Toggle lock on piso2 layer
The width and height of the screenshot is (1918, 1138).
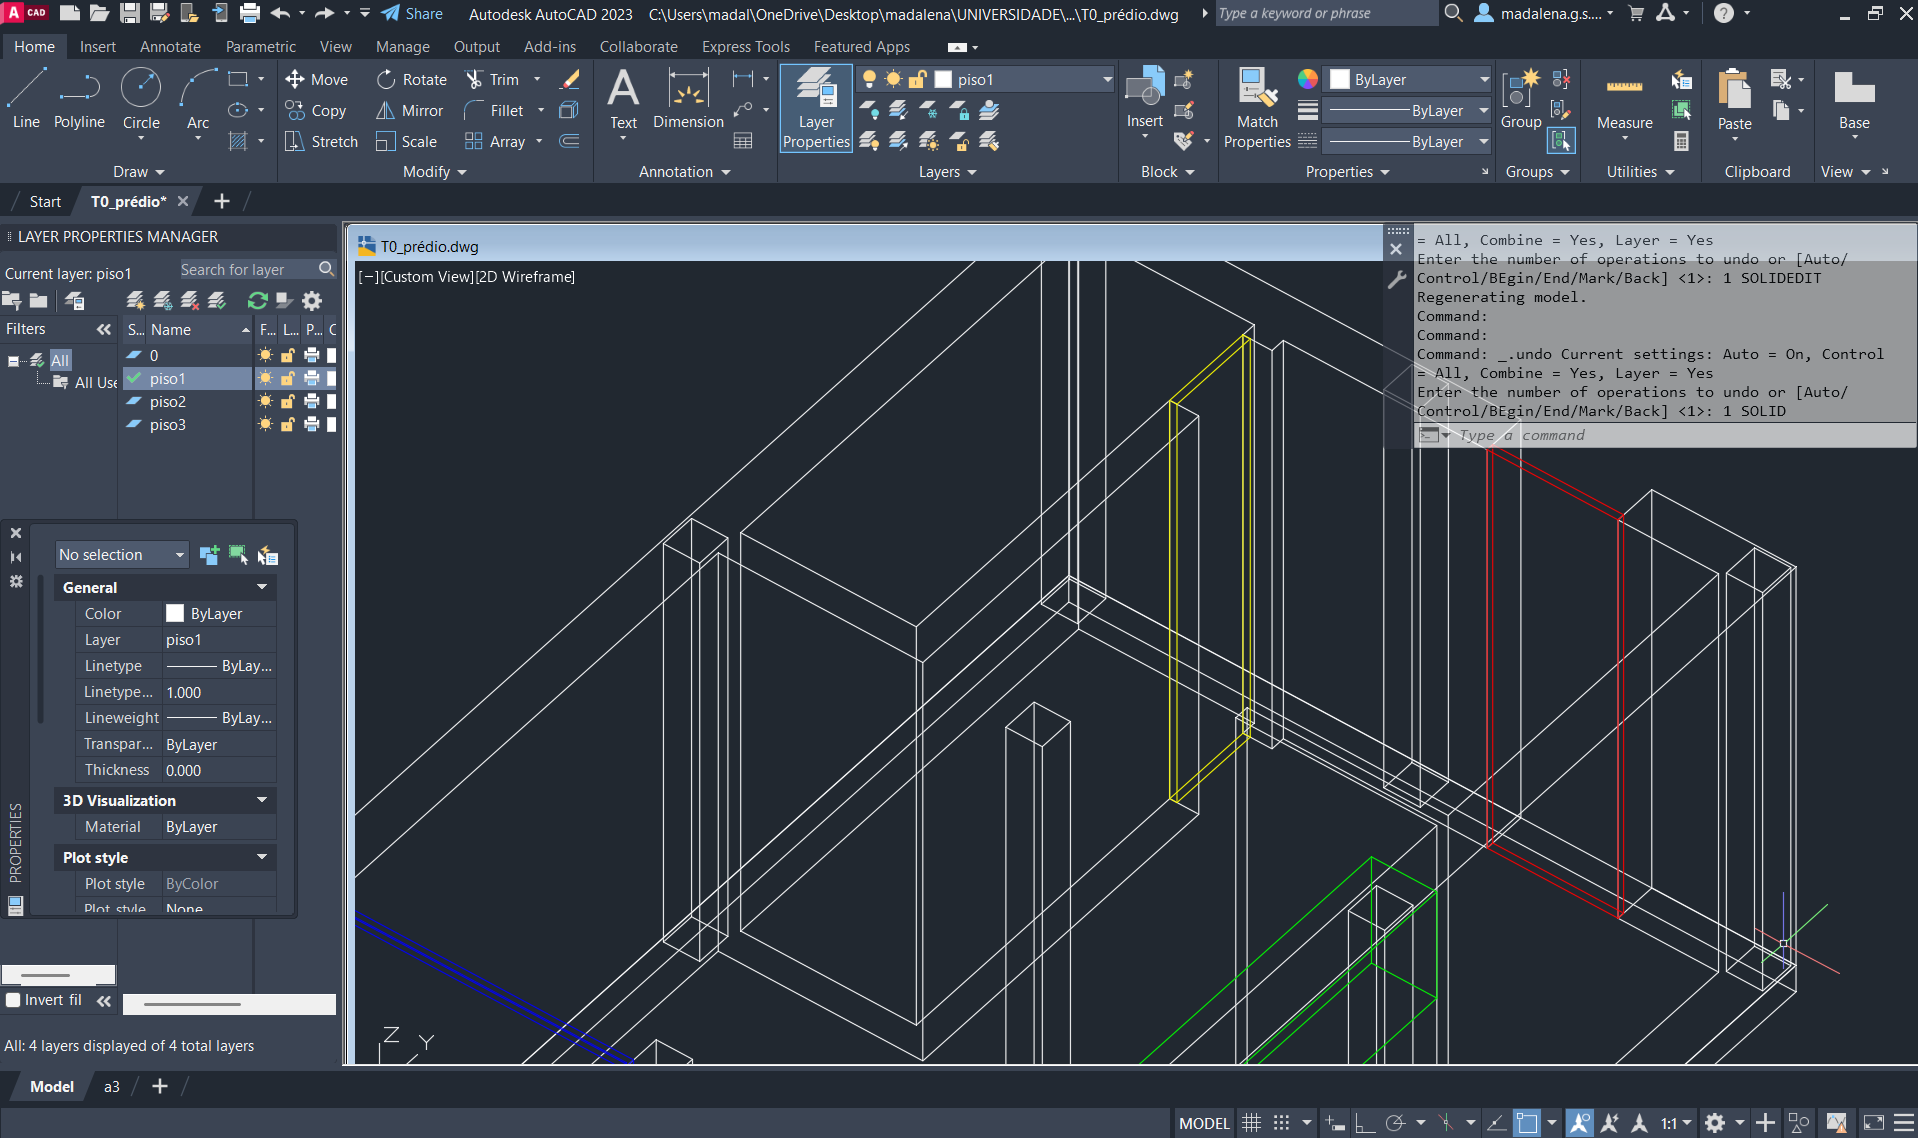point(288,402)
